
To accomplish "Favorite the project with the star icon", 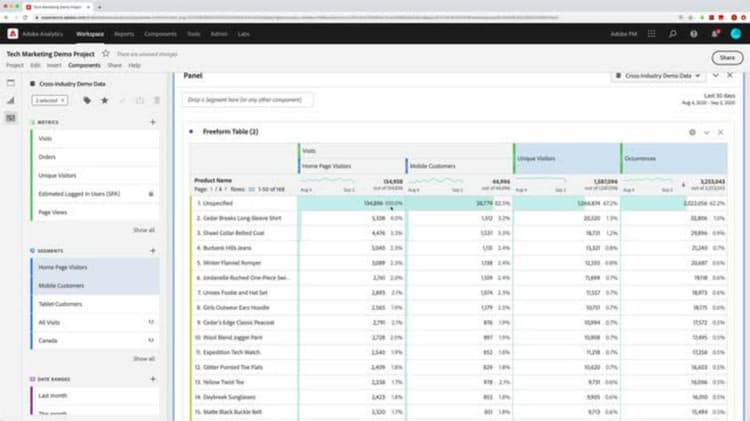I will 106,54.
